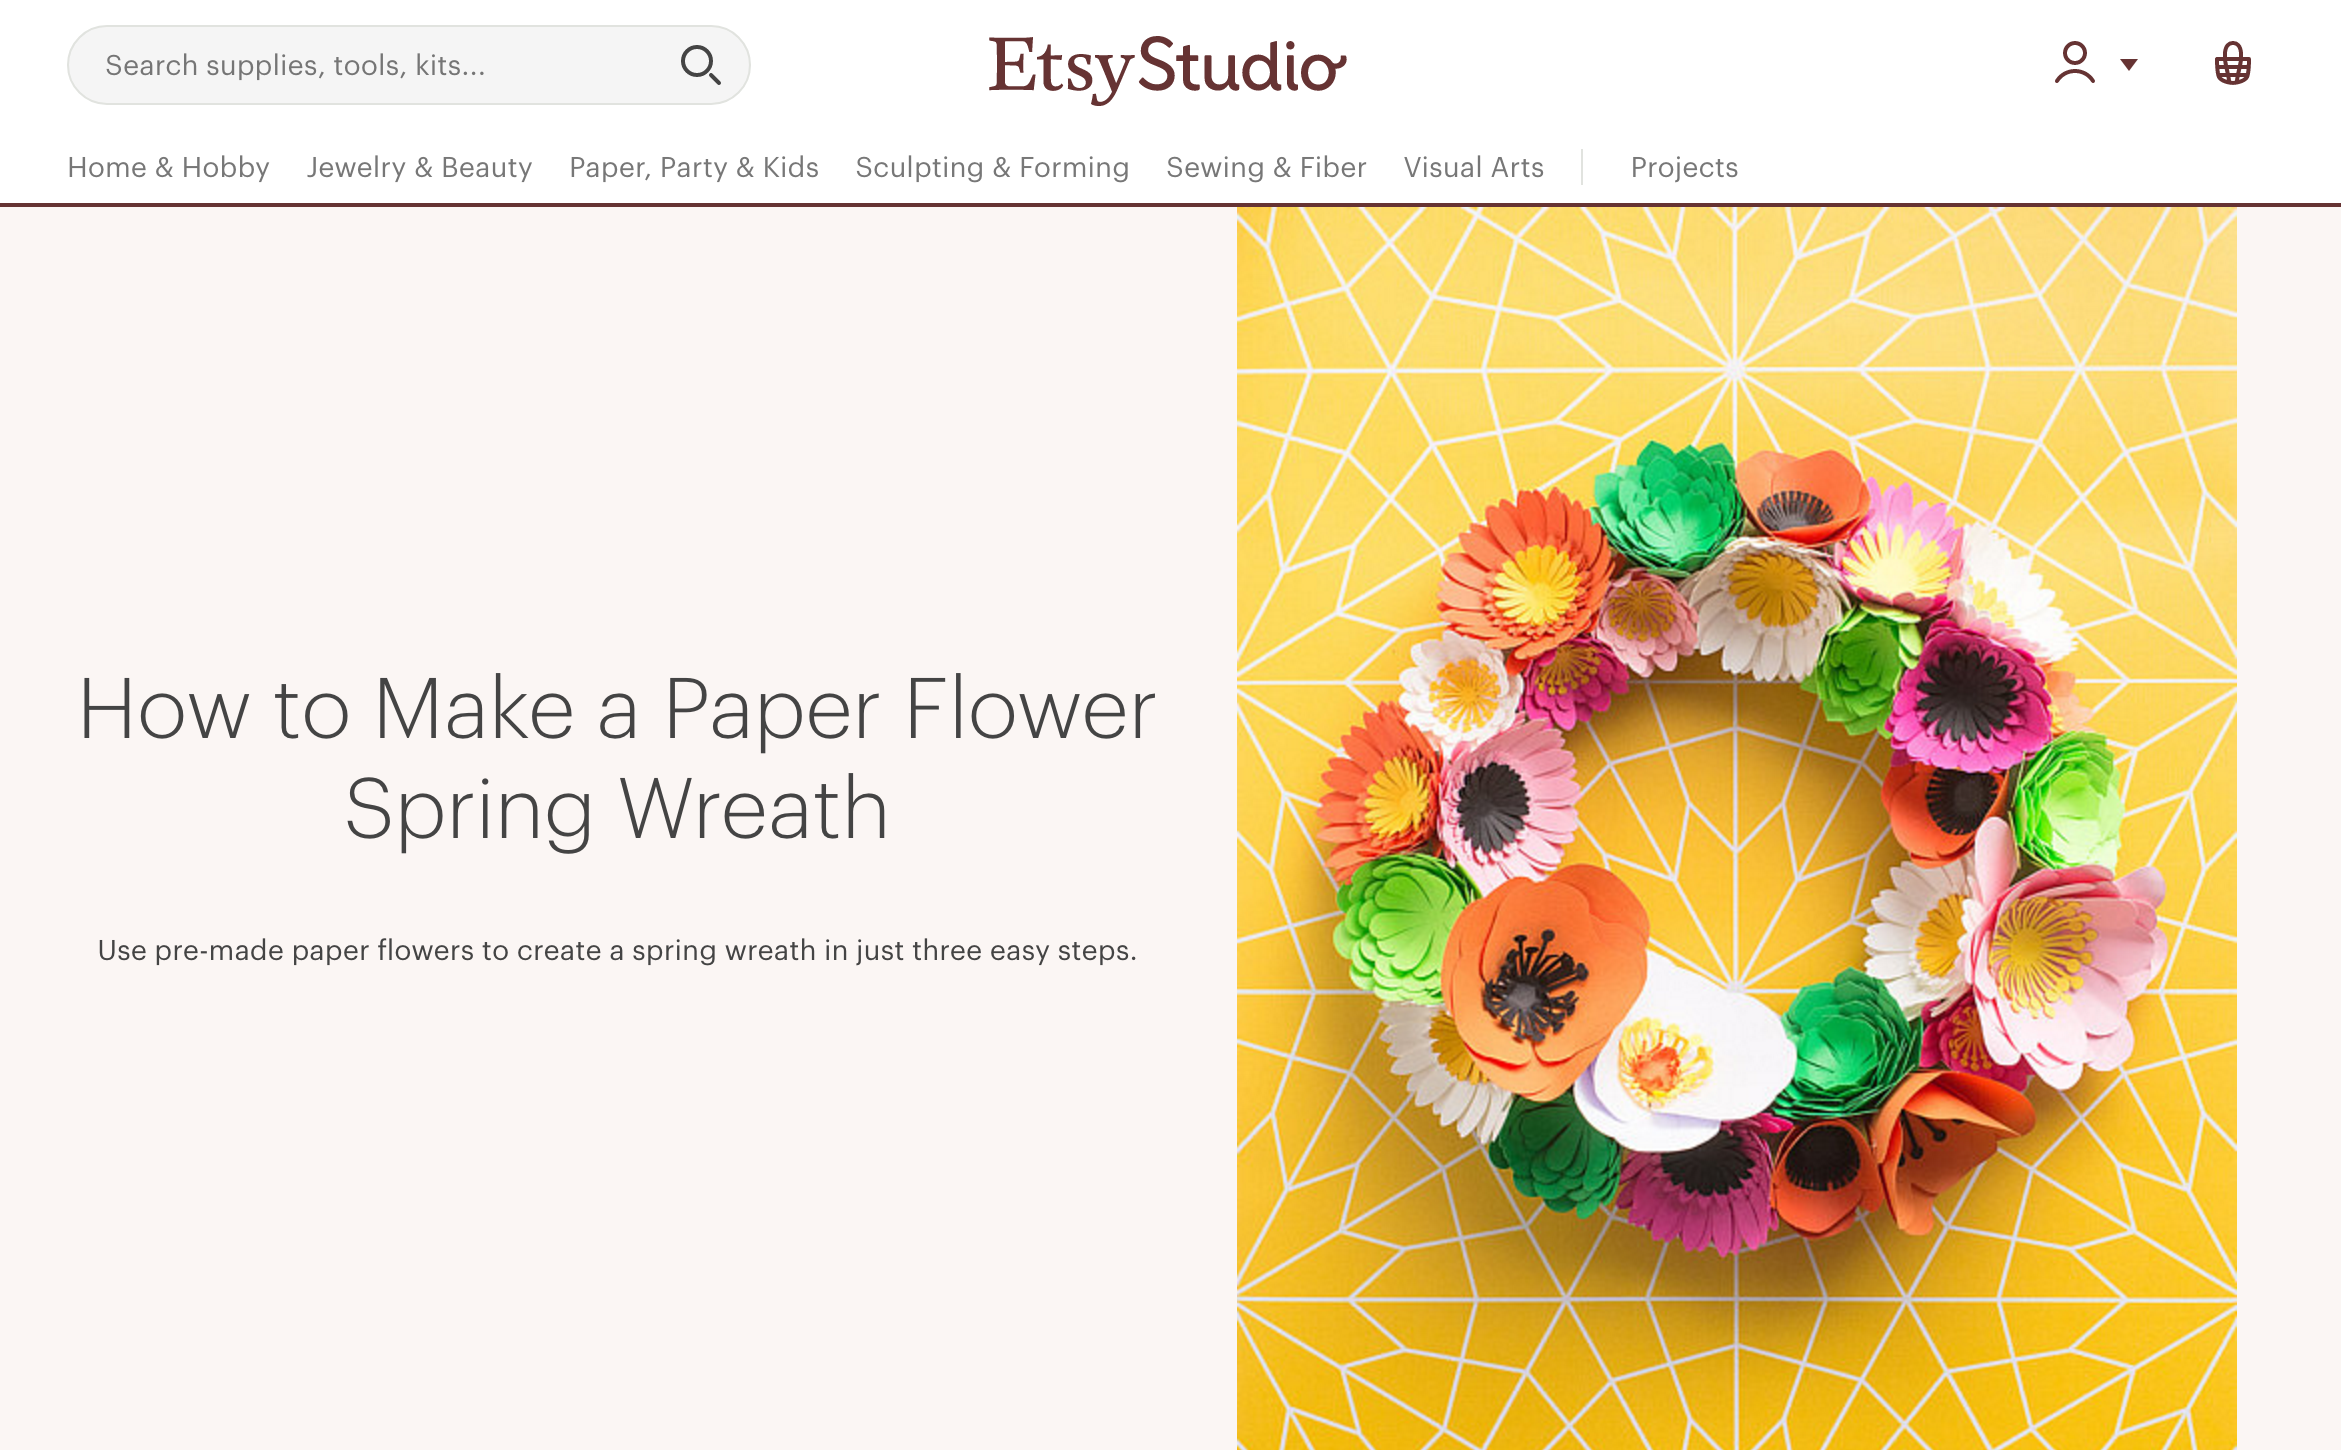2341x1450 pixels.
Task: Expand the account dropdown arrow
Action: [2129, 64]
